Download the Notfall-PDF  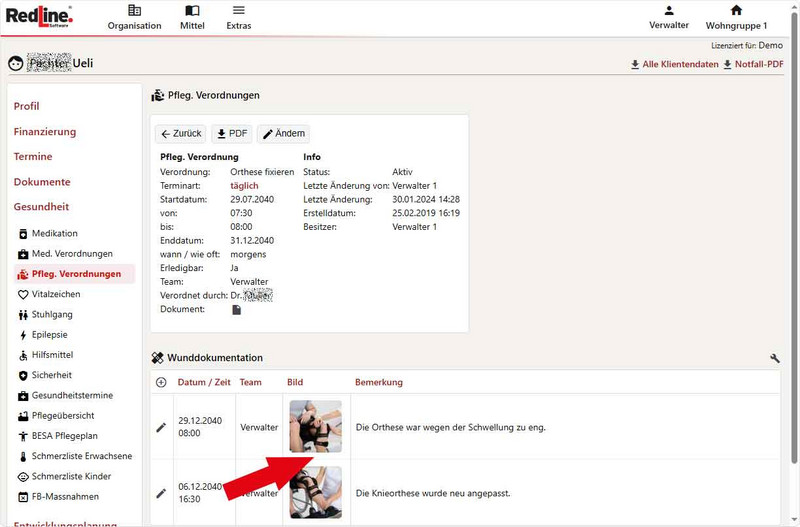753,64
